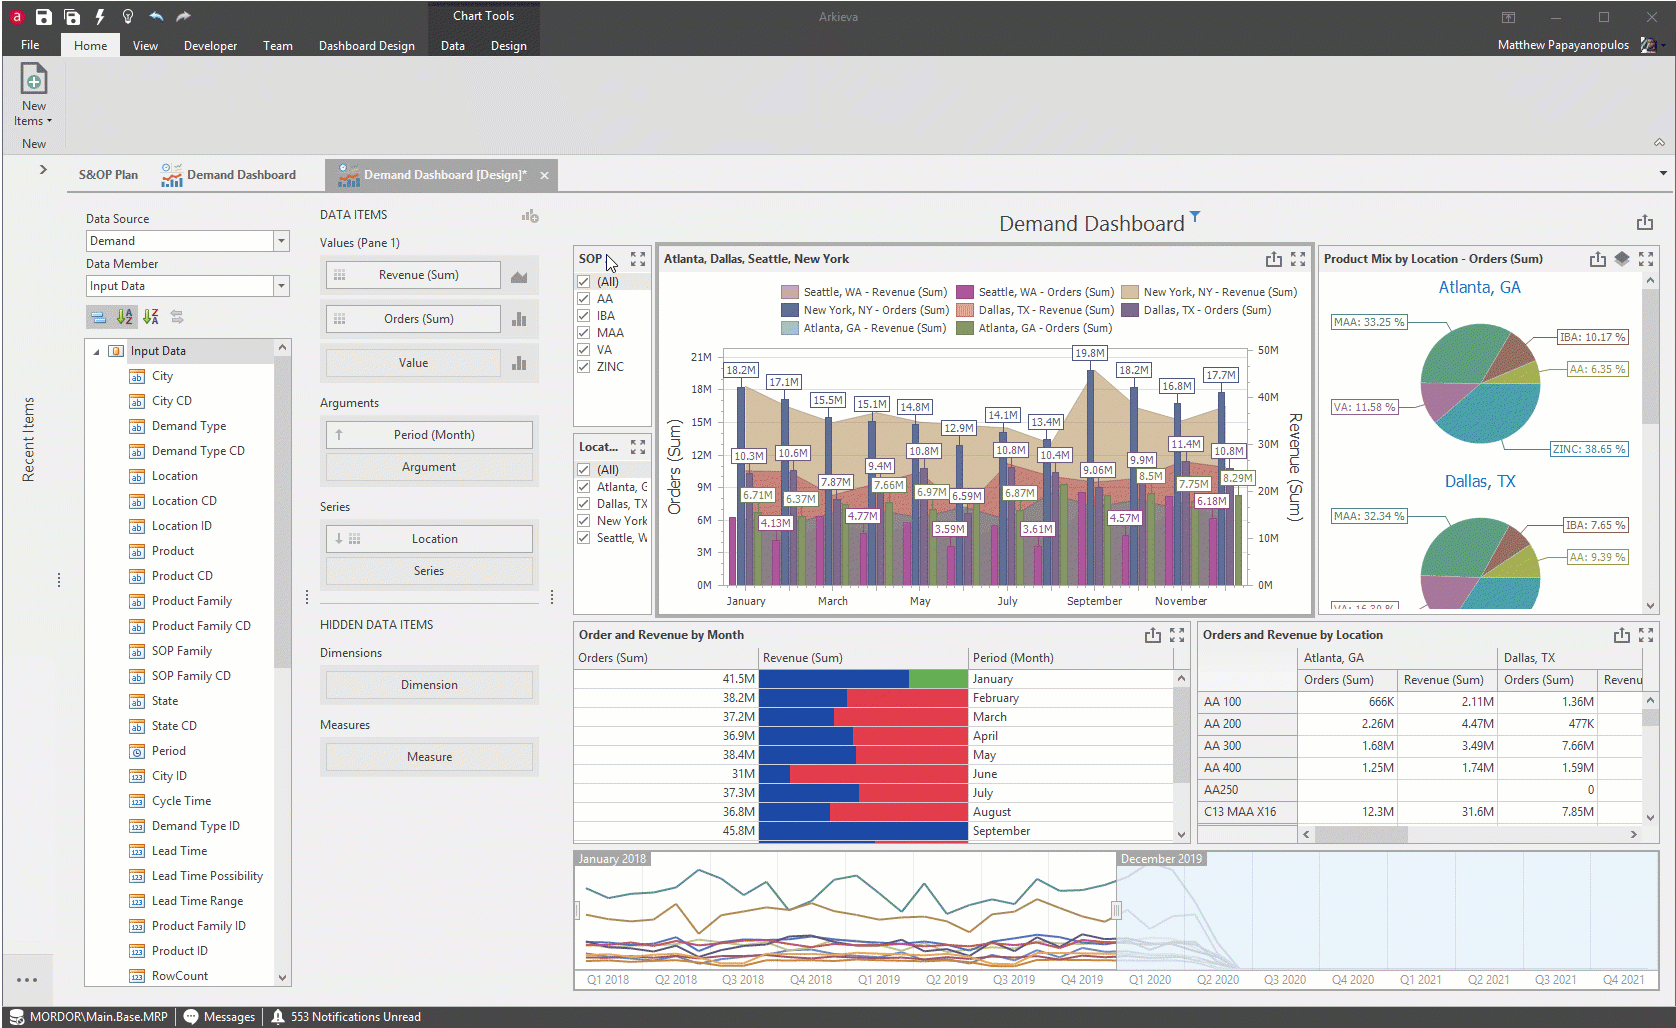Click the Period (Month) argument button

tap(429, 435)
